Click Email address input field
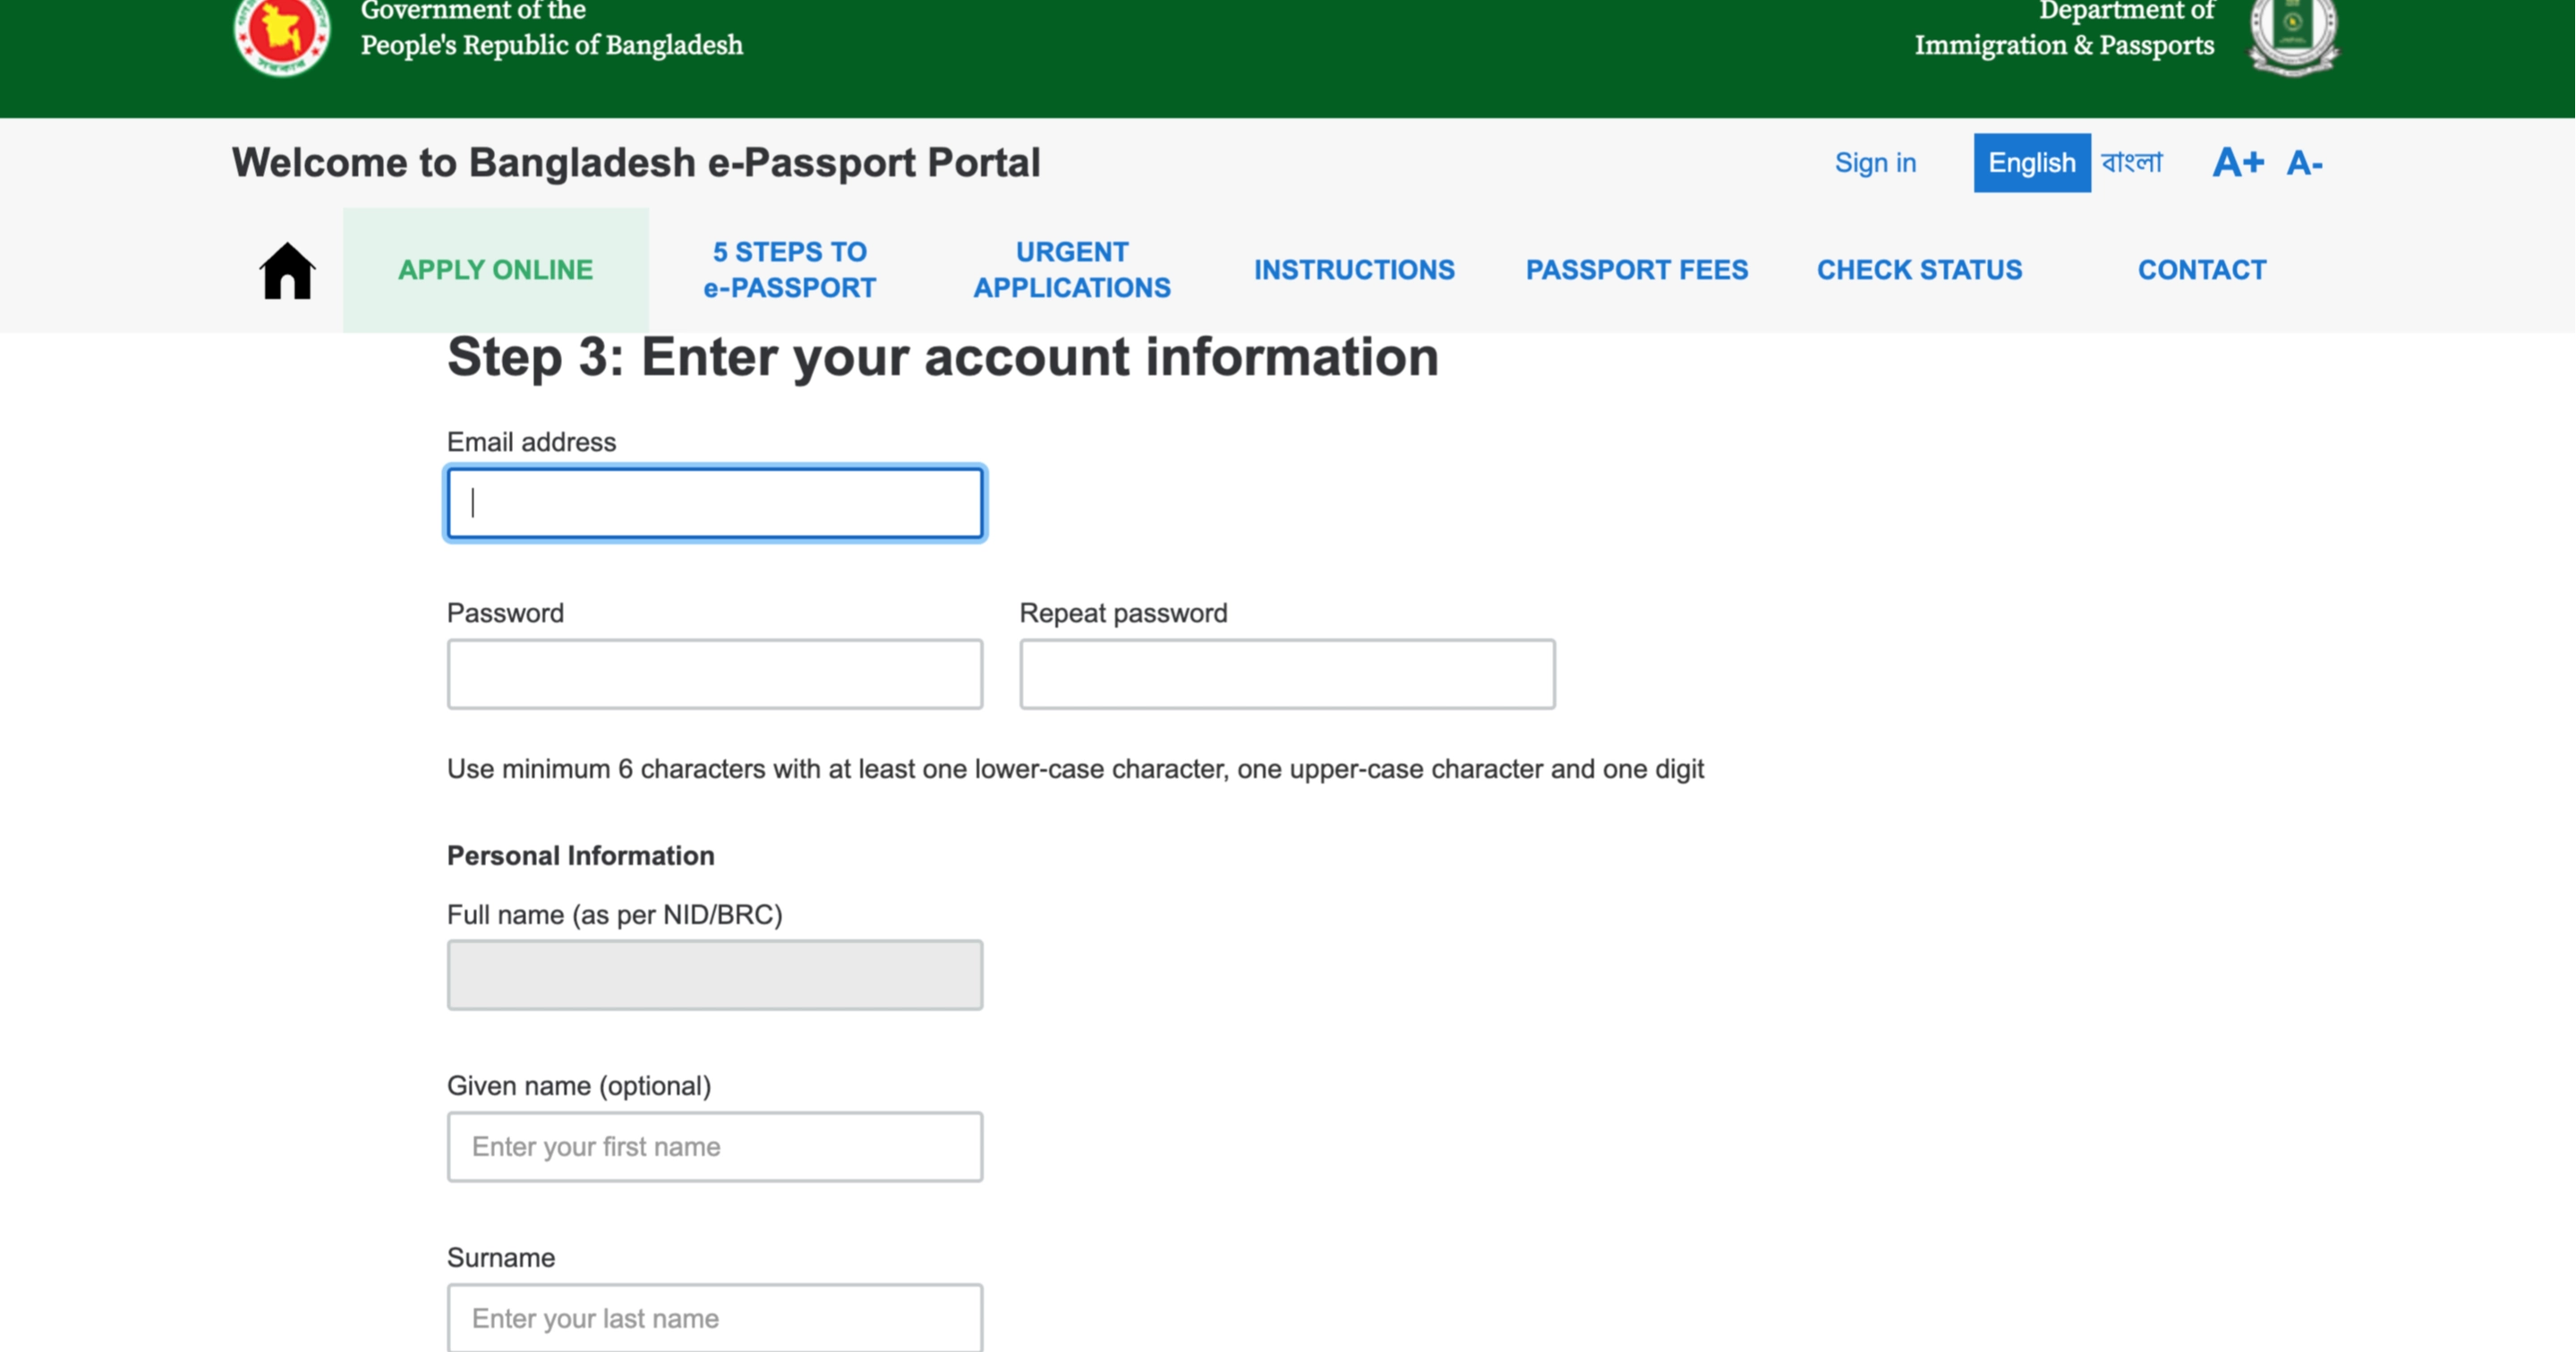 point(715,501)
